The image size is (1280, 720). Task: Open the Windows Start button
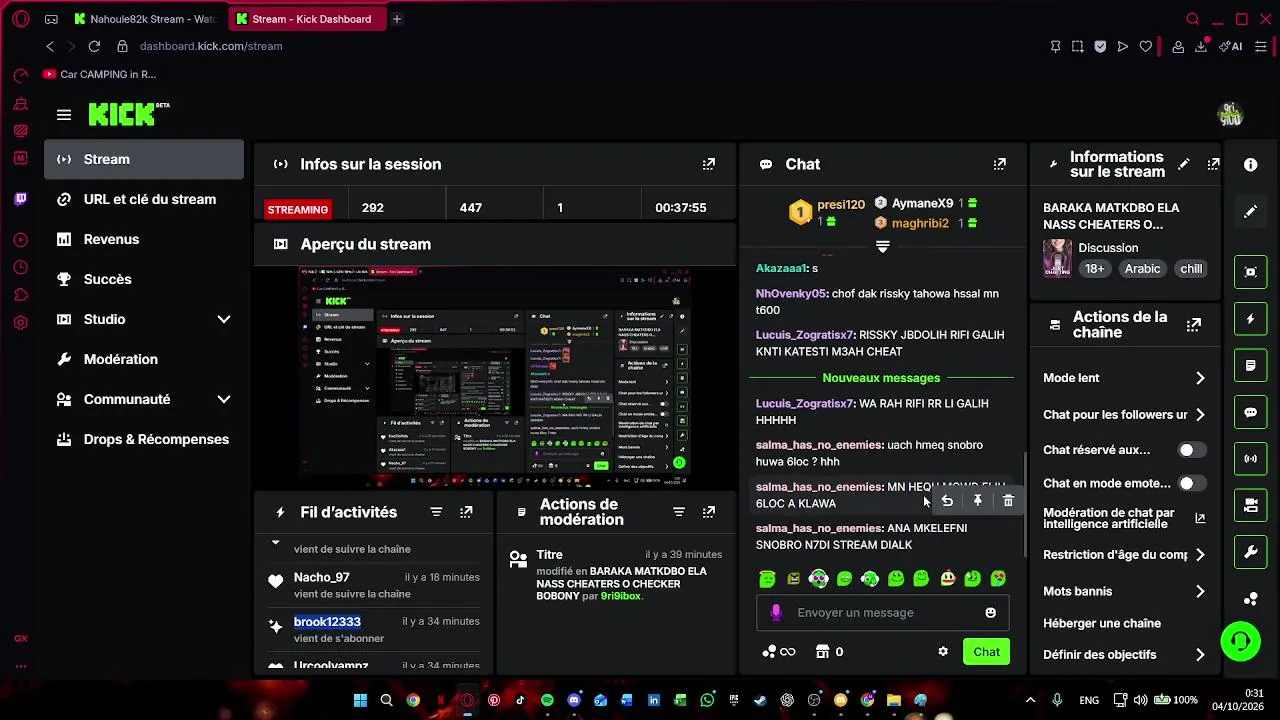(x=360, y=701)
